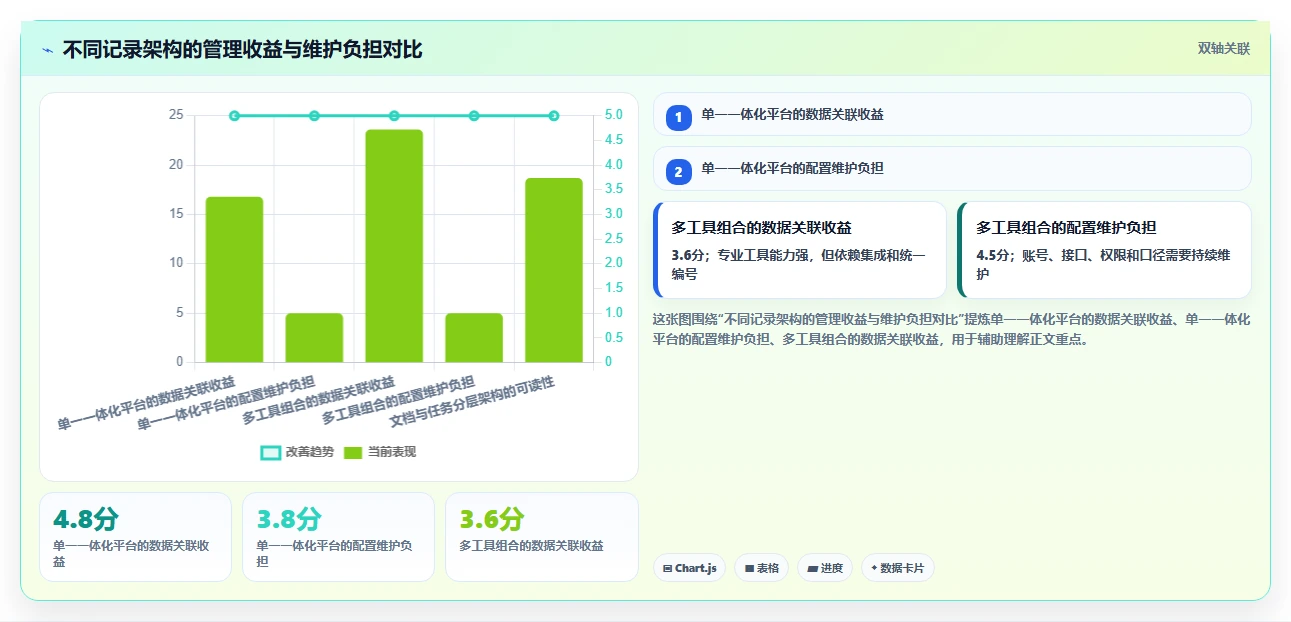Viewport: 1291px width, 622px height.
Task: Select numbered item 2 单一一体化平台的配置维护负担
Action: pos(952,168)
